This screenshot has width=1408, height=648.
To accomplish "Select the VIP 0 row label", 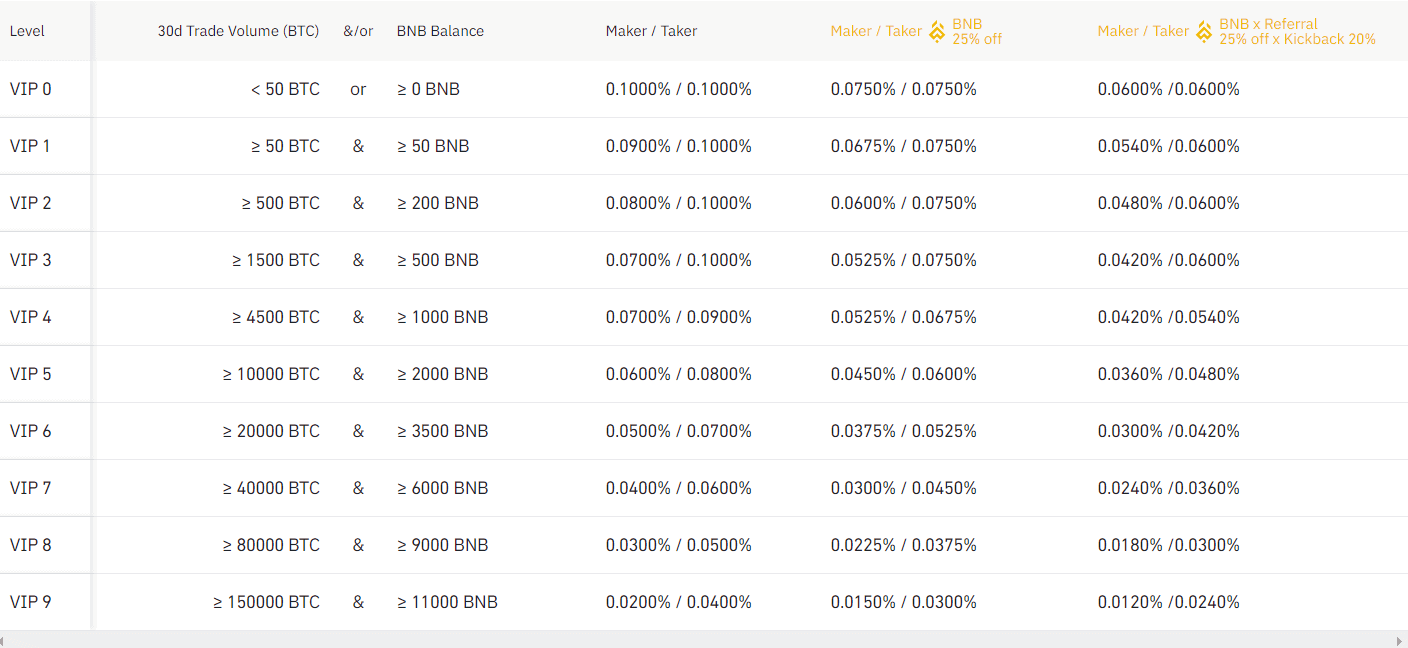I will [30, 89].
